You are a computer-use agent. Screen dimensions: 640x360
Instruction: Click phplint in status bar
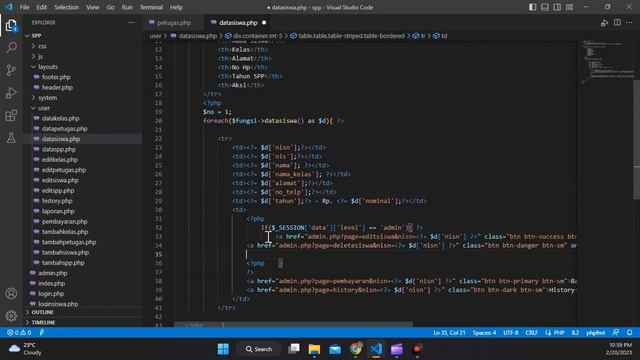click(x=596, y=333)
